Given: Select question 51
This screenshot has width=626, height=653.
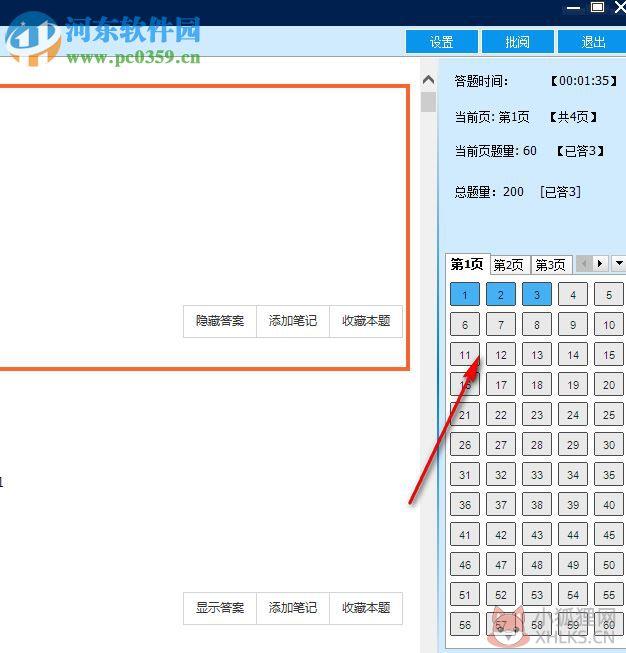Looking at the screenshot, I should tap(465, 595).
